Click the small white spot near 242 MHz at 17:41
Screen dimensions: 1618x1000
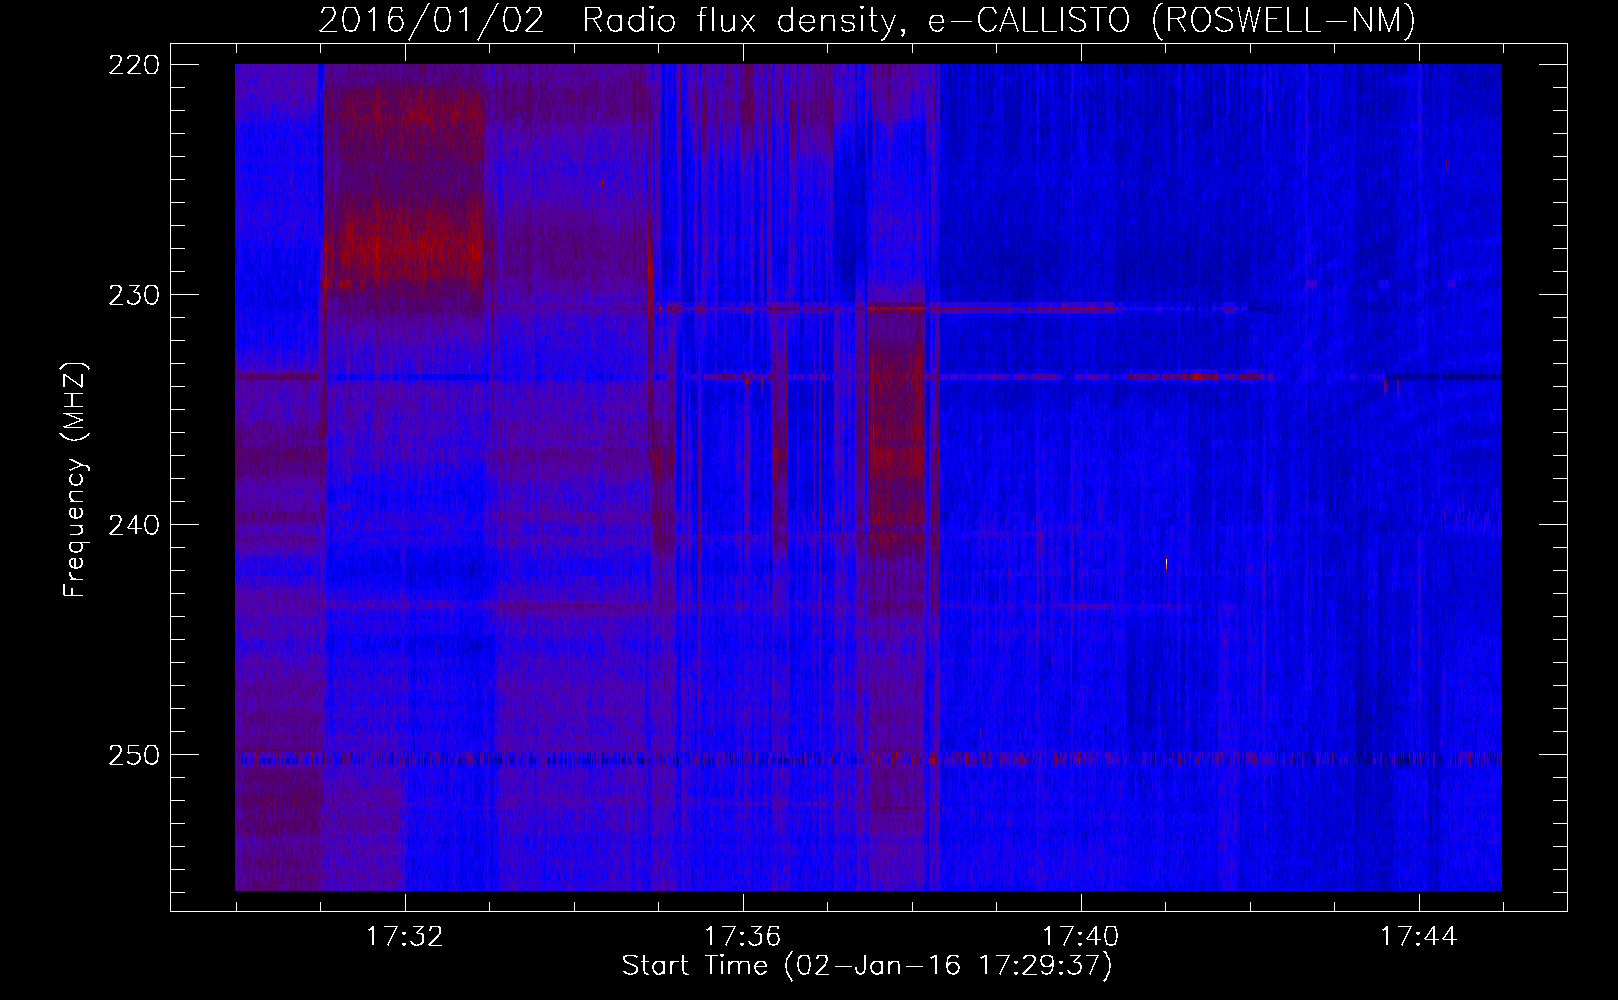(x=1166, y=564)
